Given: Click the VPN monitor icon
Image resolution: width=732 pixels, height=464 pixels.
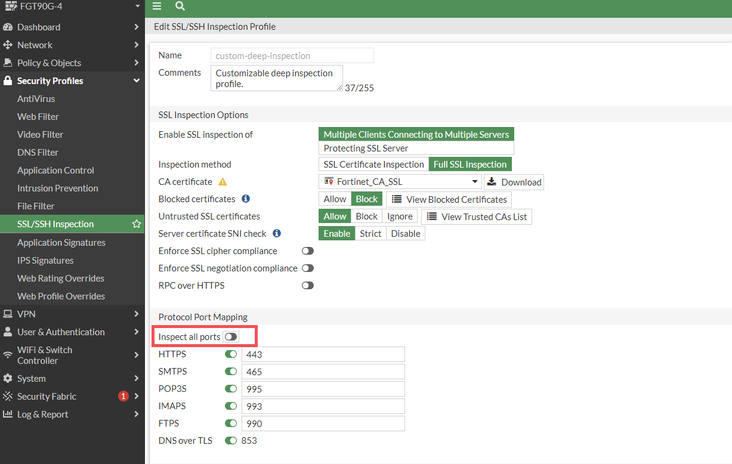Looking at the screenshot, I should 7,314.
